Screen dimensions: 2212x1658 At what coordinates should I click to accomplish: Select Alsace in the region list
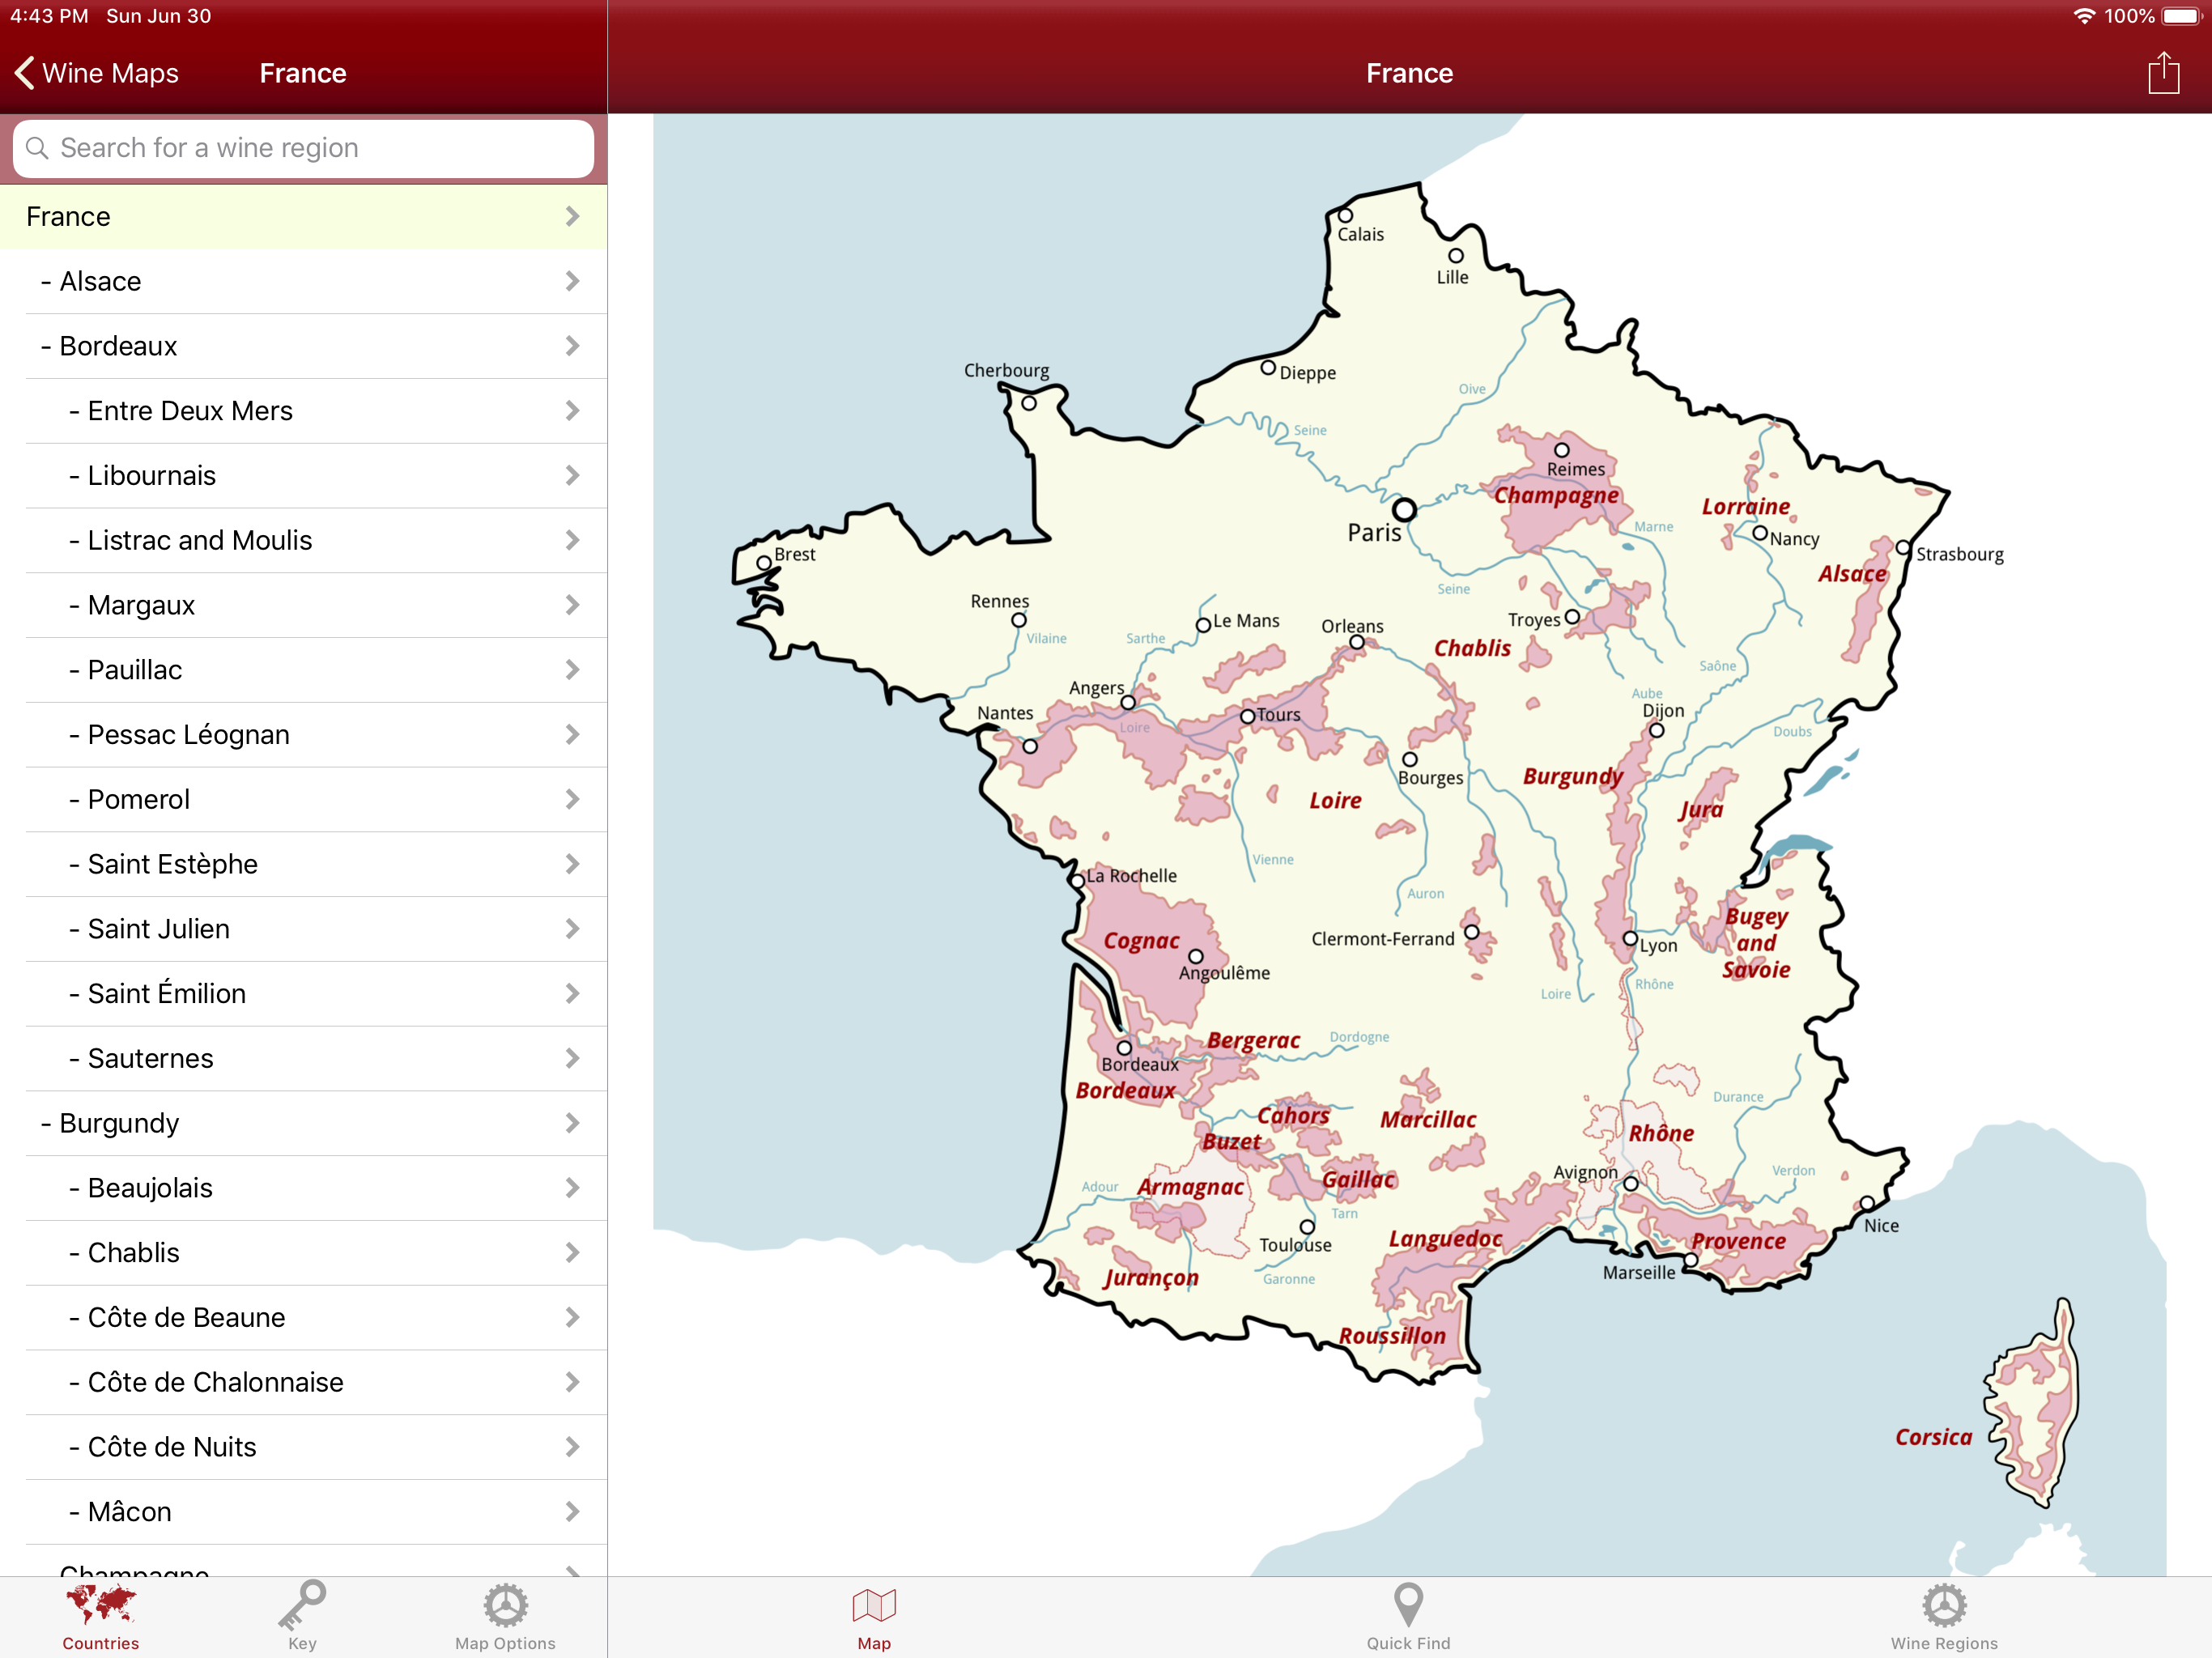pyautogui.click(x=100, y=281)
